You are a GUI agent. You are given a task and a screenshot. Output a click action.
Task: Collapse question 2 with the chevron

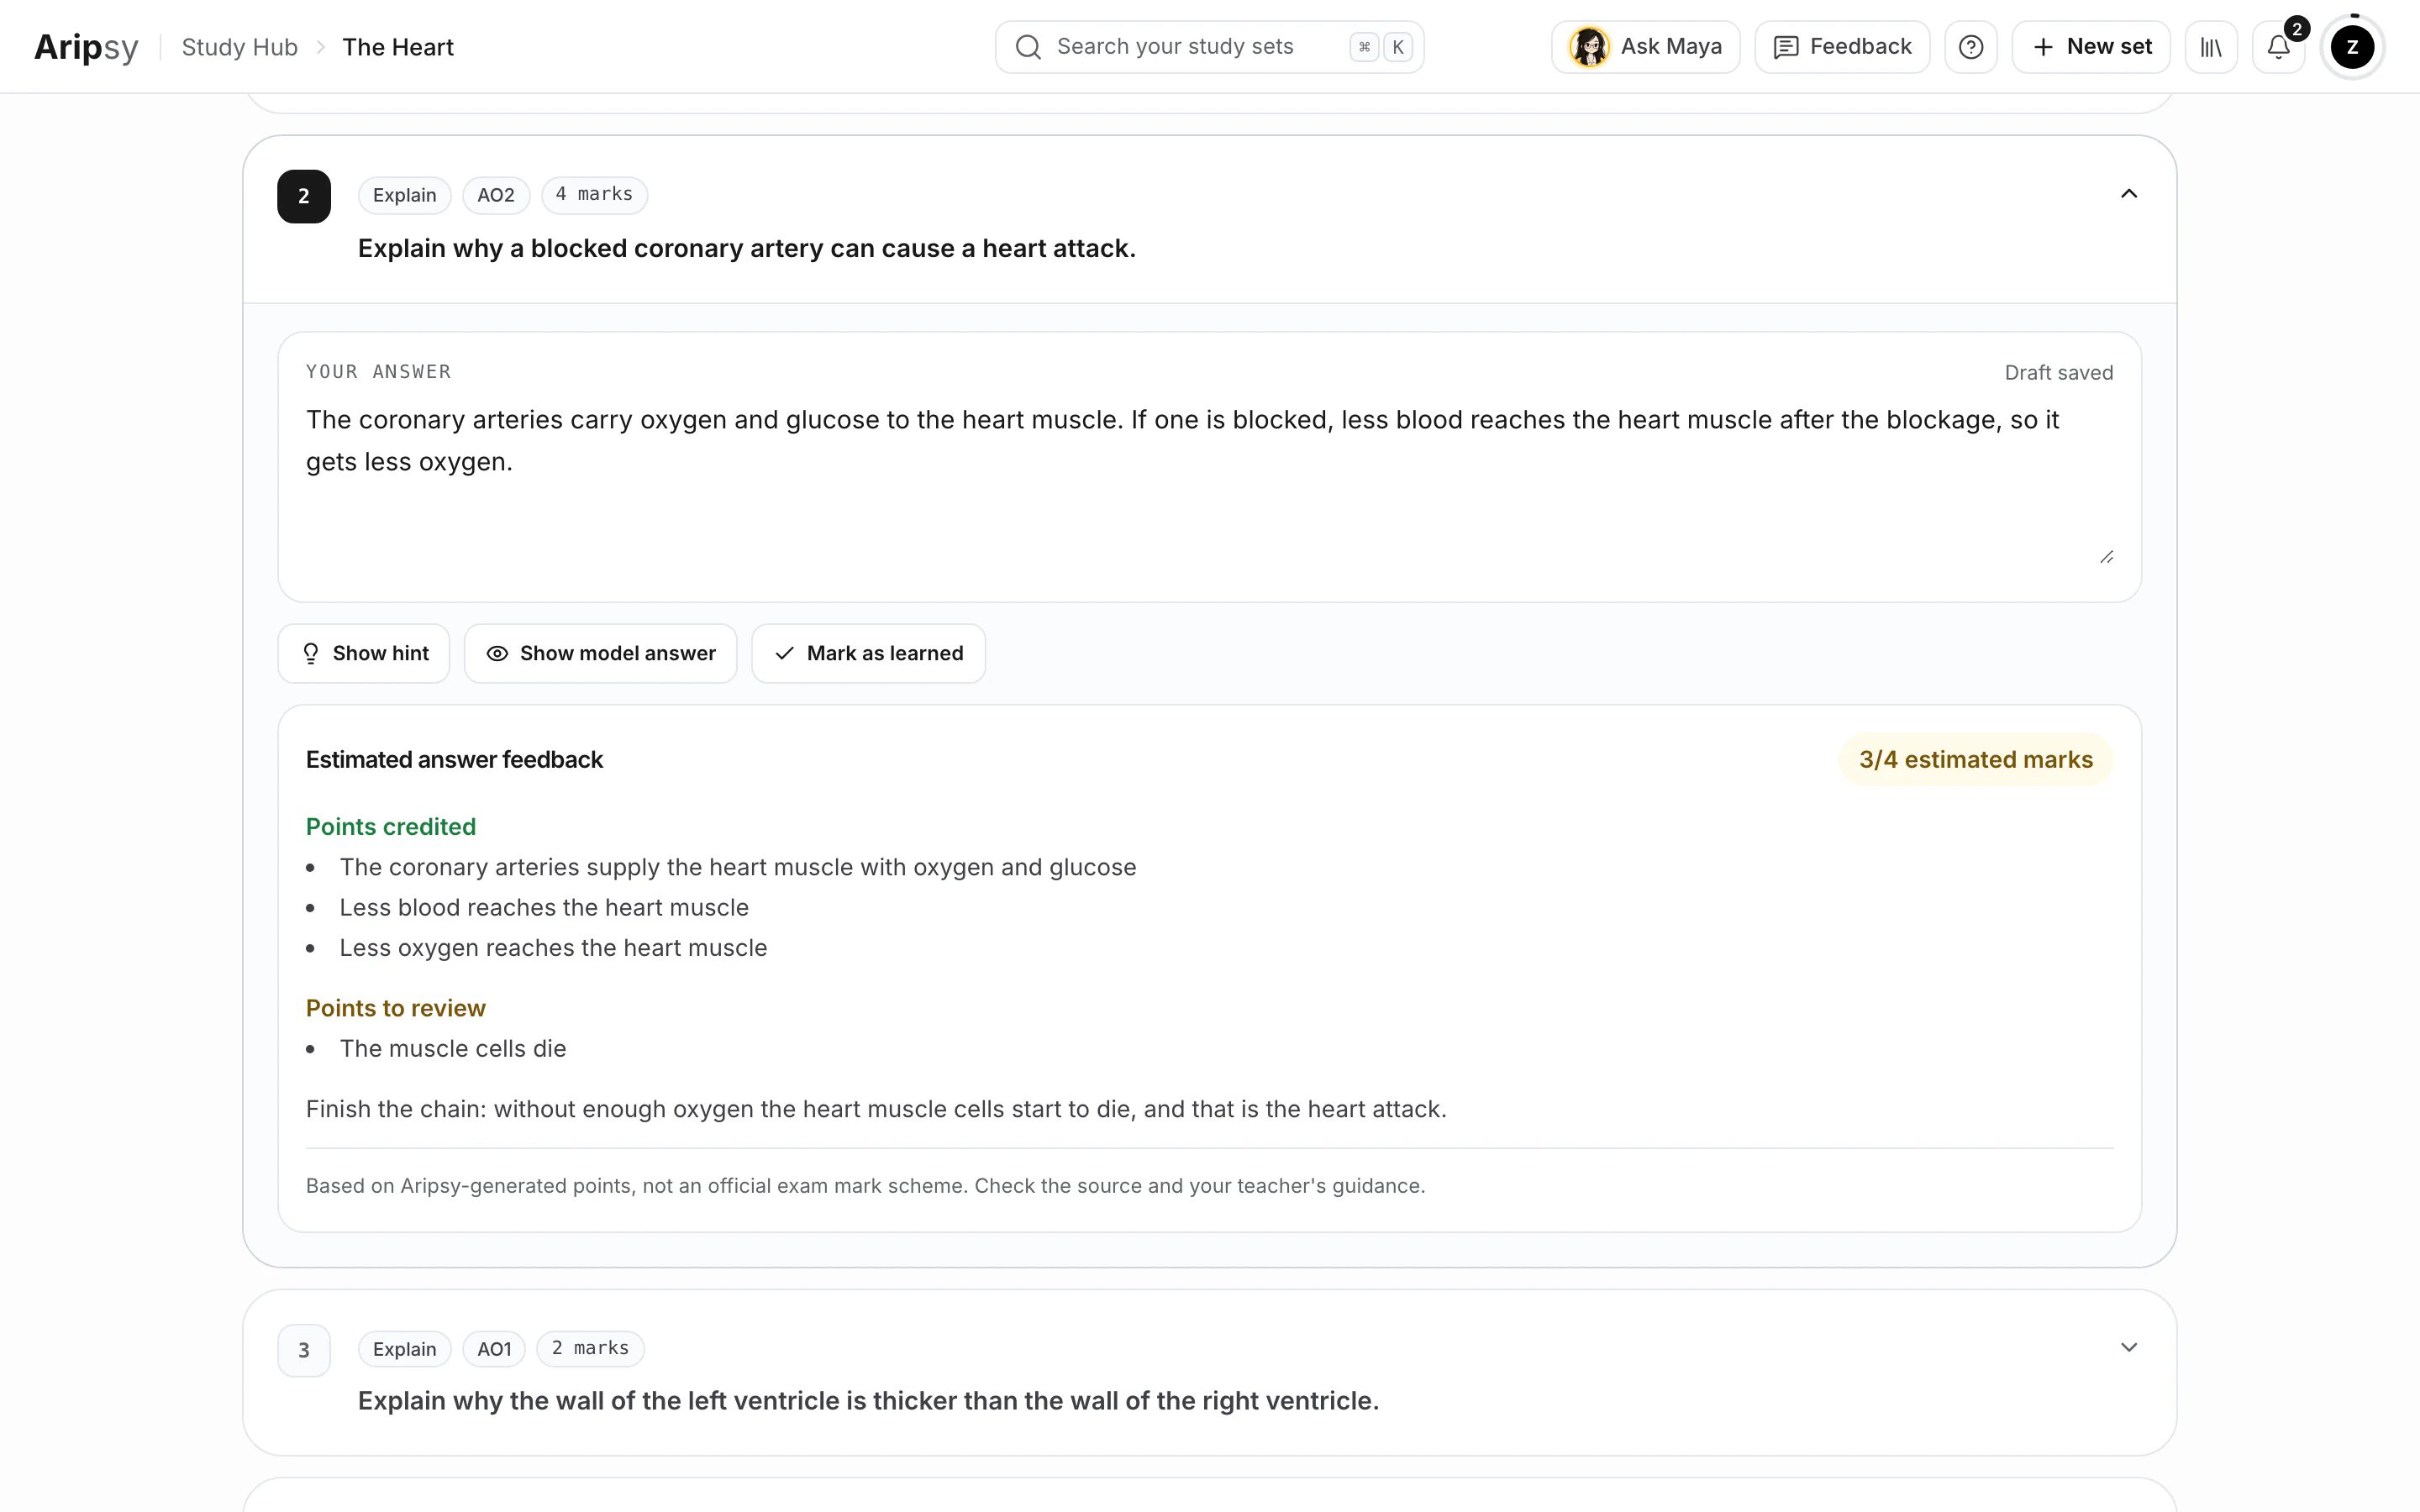[2129, 194]
